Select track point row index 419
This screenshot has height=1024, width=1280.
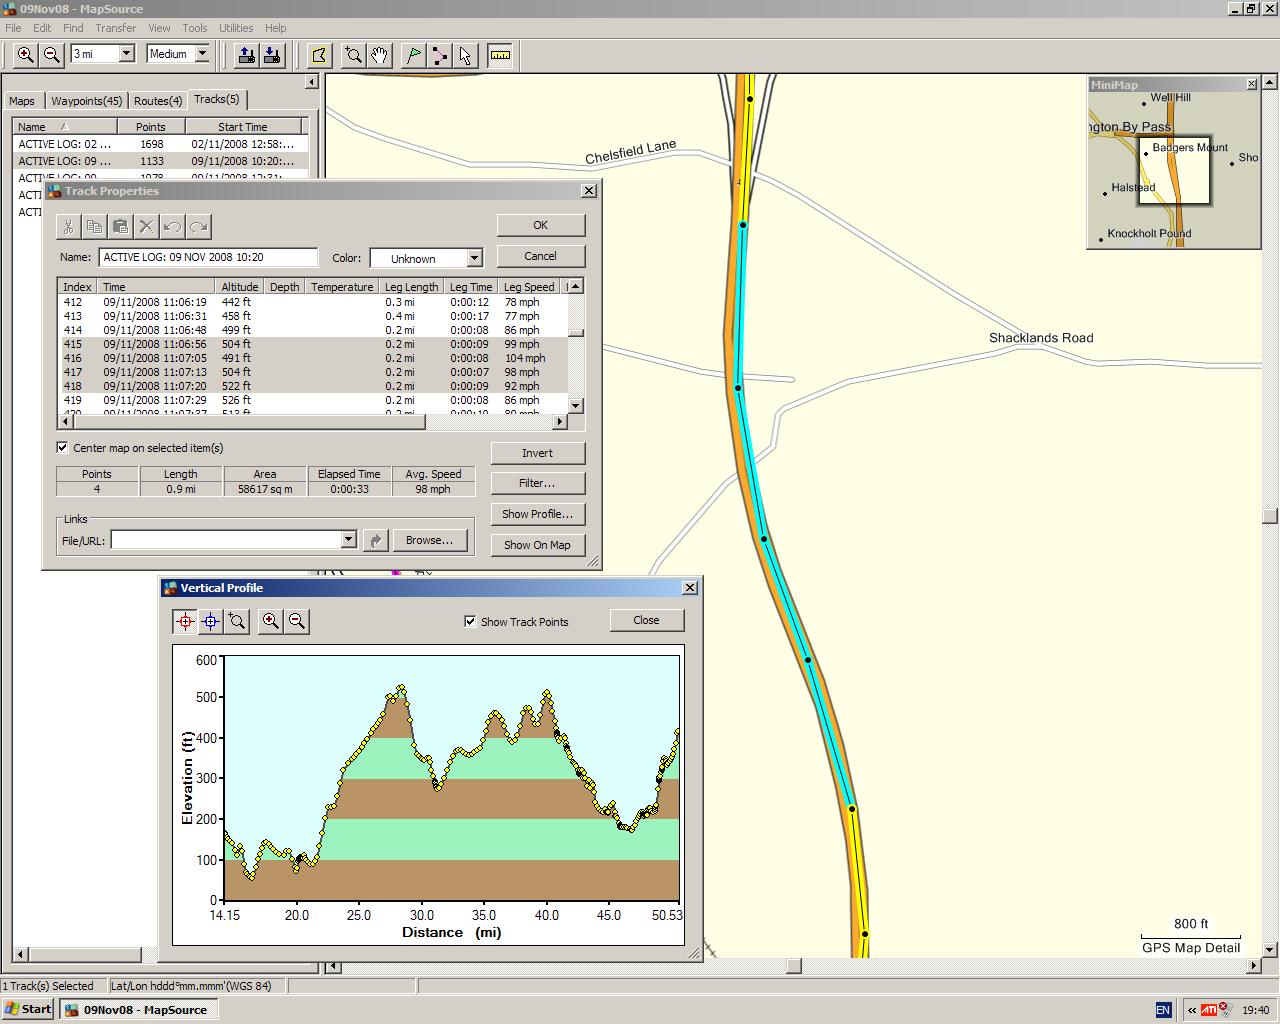[312, 400]
